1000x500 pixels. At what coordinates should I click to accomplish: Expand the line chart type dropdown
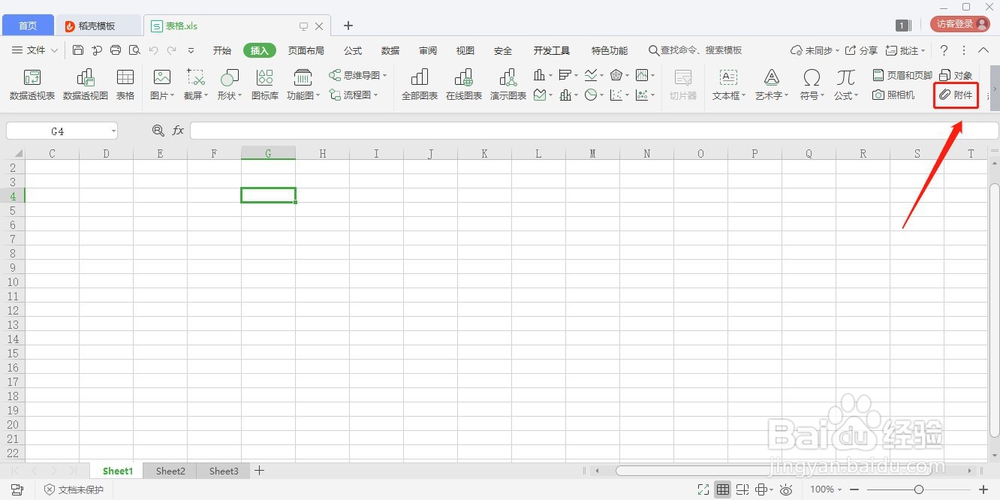click(x=602, y=75)
